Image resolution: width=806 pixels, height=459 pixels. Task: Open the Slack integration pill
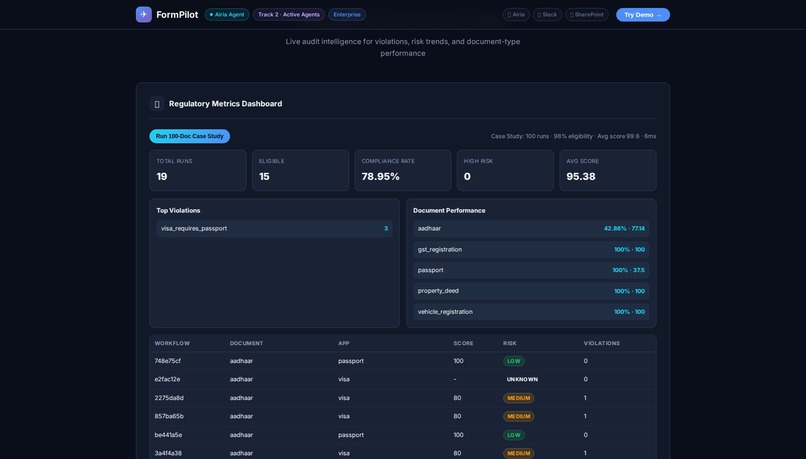[547, 15]
